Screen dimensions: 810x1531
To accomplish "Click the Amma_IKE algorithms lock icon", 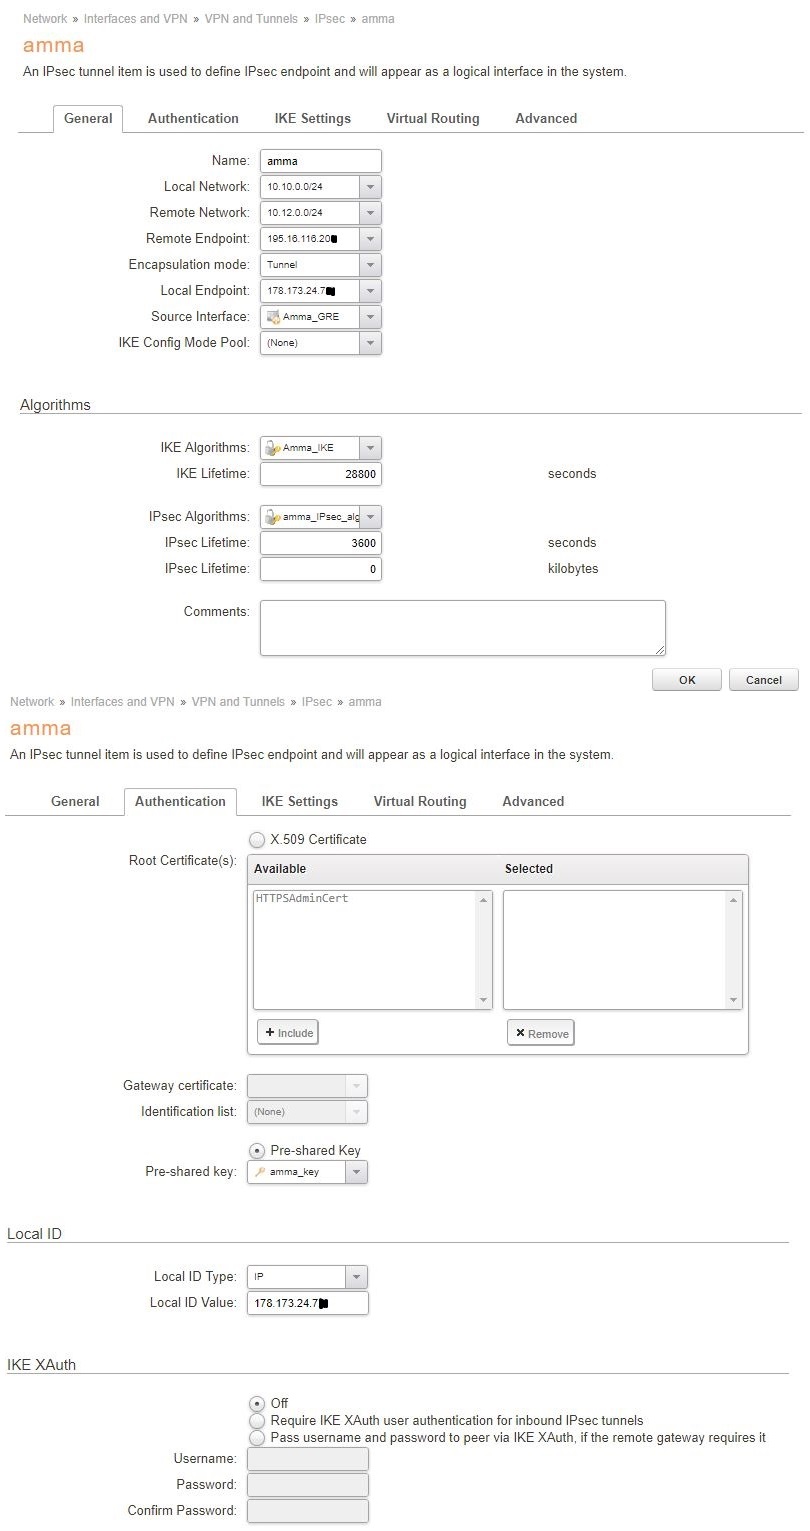I will [272, 448].
